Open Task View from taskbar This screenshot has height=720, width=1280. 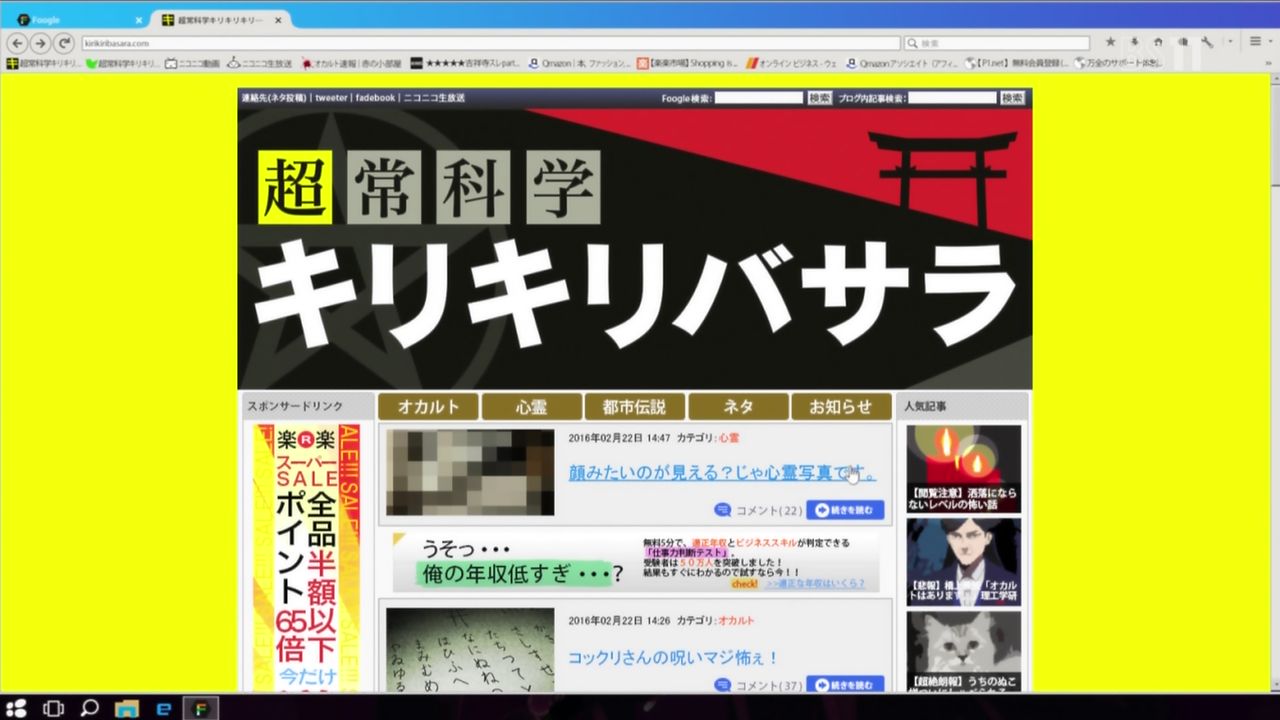[x=53, y=708]
